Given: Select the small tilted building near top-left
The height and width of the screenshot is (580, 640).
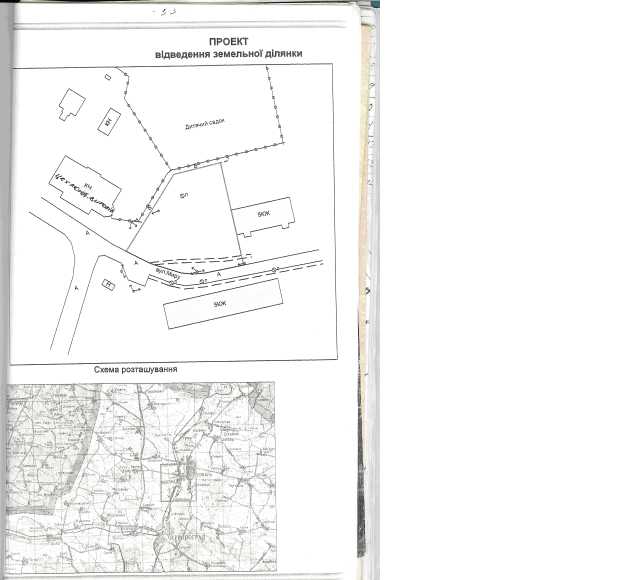Looking at the screenshot, I should tap(108, 123).
